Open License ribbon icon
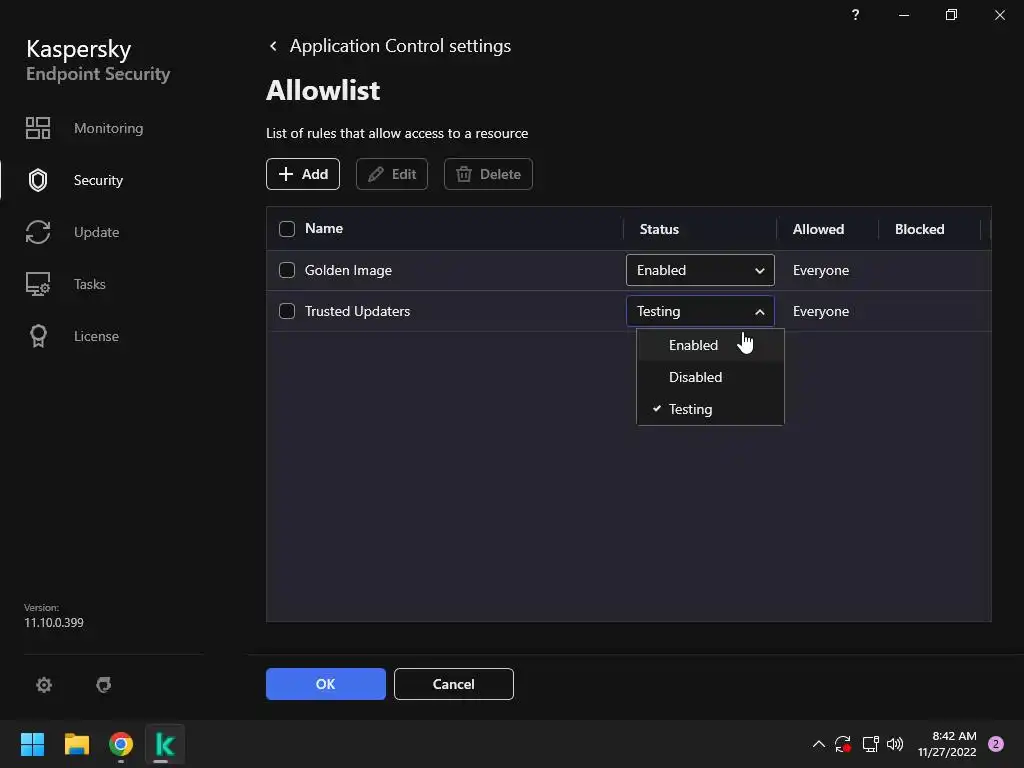Viewport: 1024px width, 768px height. 38,336
